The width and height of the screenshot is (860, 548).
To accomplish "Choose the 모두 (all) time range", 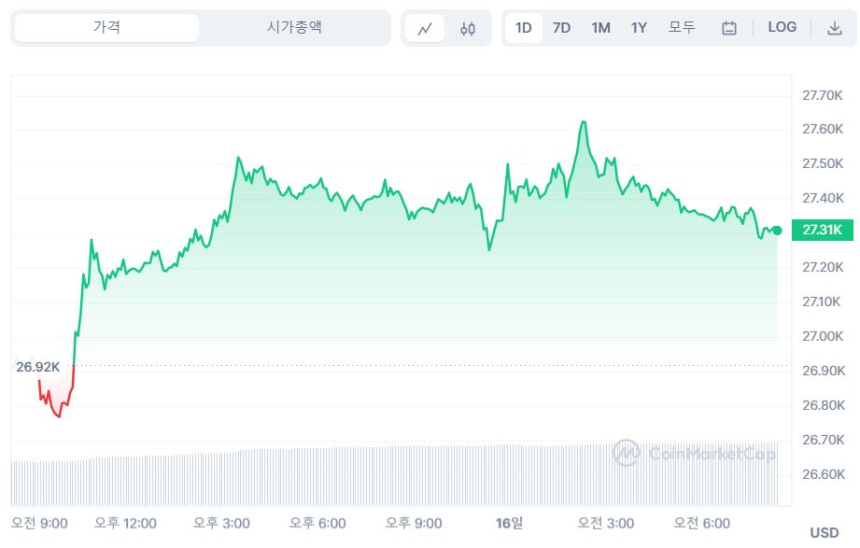I will 681,28.
